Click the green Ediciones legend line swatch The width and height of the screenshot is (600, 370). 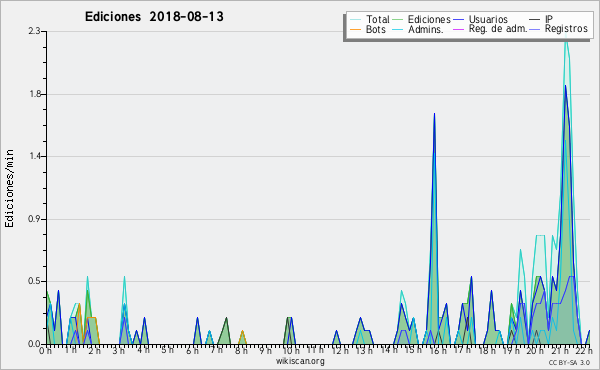[x=398, y=20]
